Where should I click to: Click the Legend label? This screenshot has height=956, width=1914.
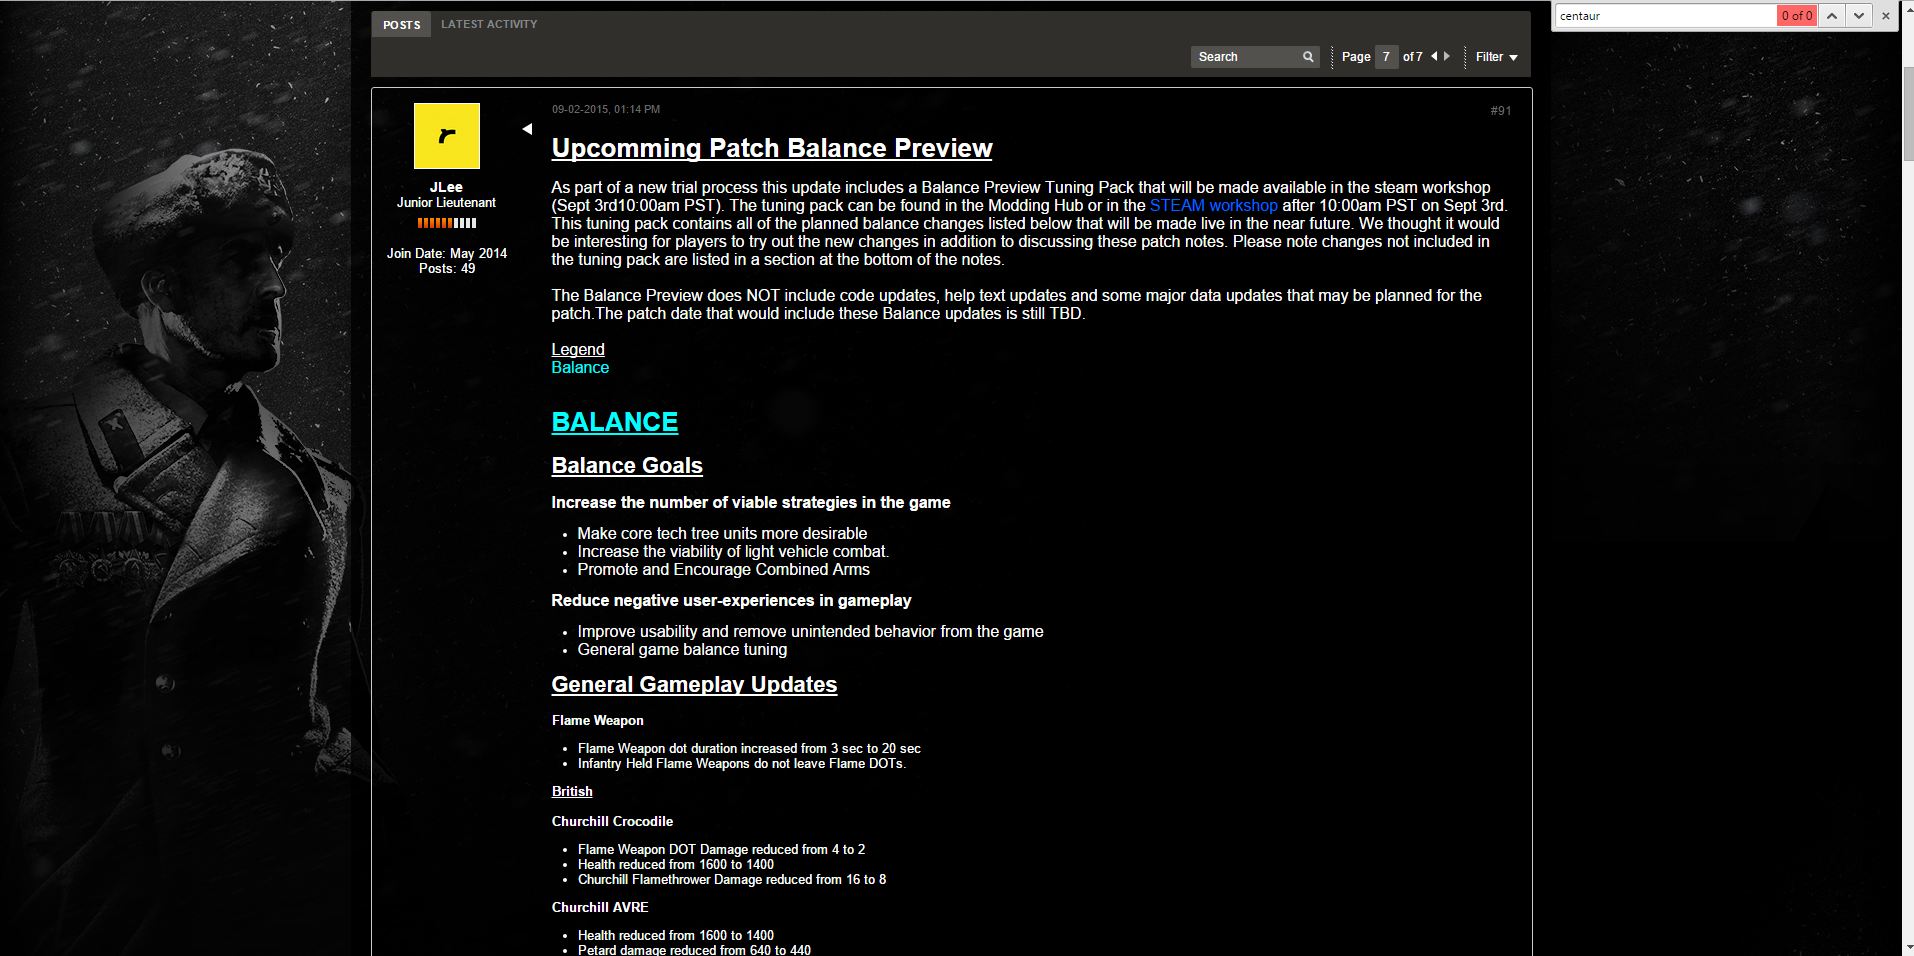click(x=578, y=350)
